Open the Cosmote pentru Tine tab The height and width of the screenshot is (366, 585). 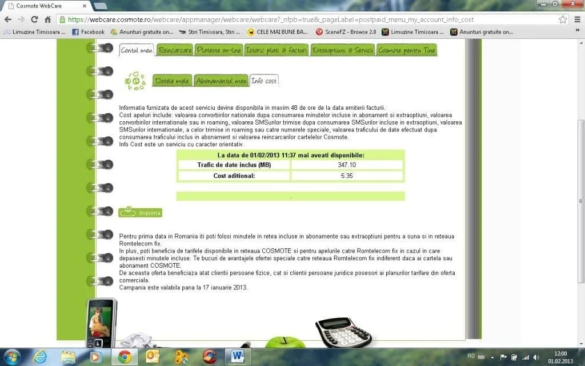pos(407,50)
